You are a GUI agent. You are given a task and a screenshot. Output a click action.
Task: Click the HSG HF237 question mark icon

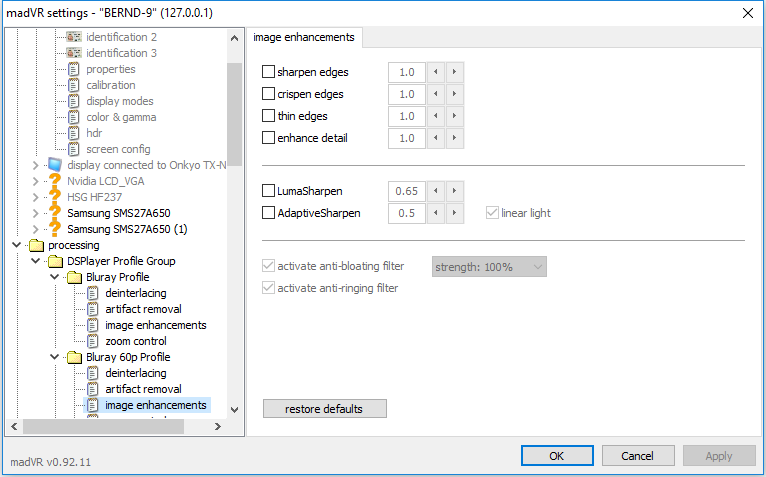coord(55,197)
